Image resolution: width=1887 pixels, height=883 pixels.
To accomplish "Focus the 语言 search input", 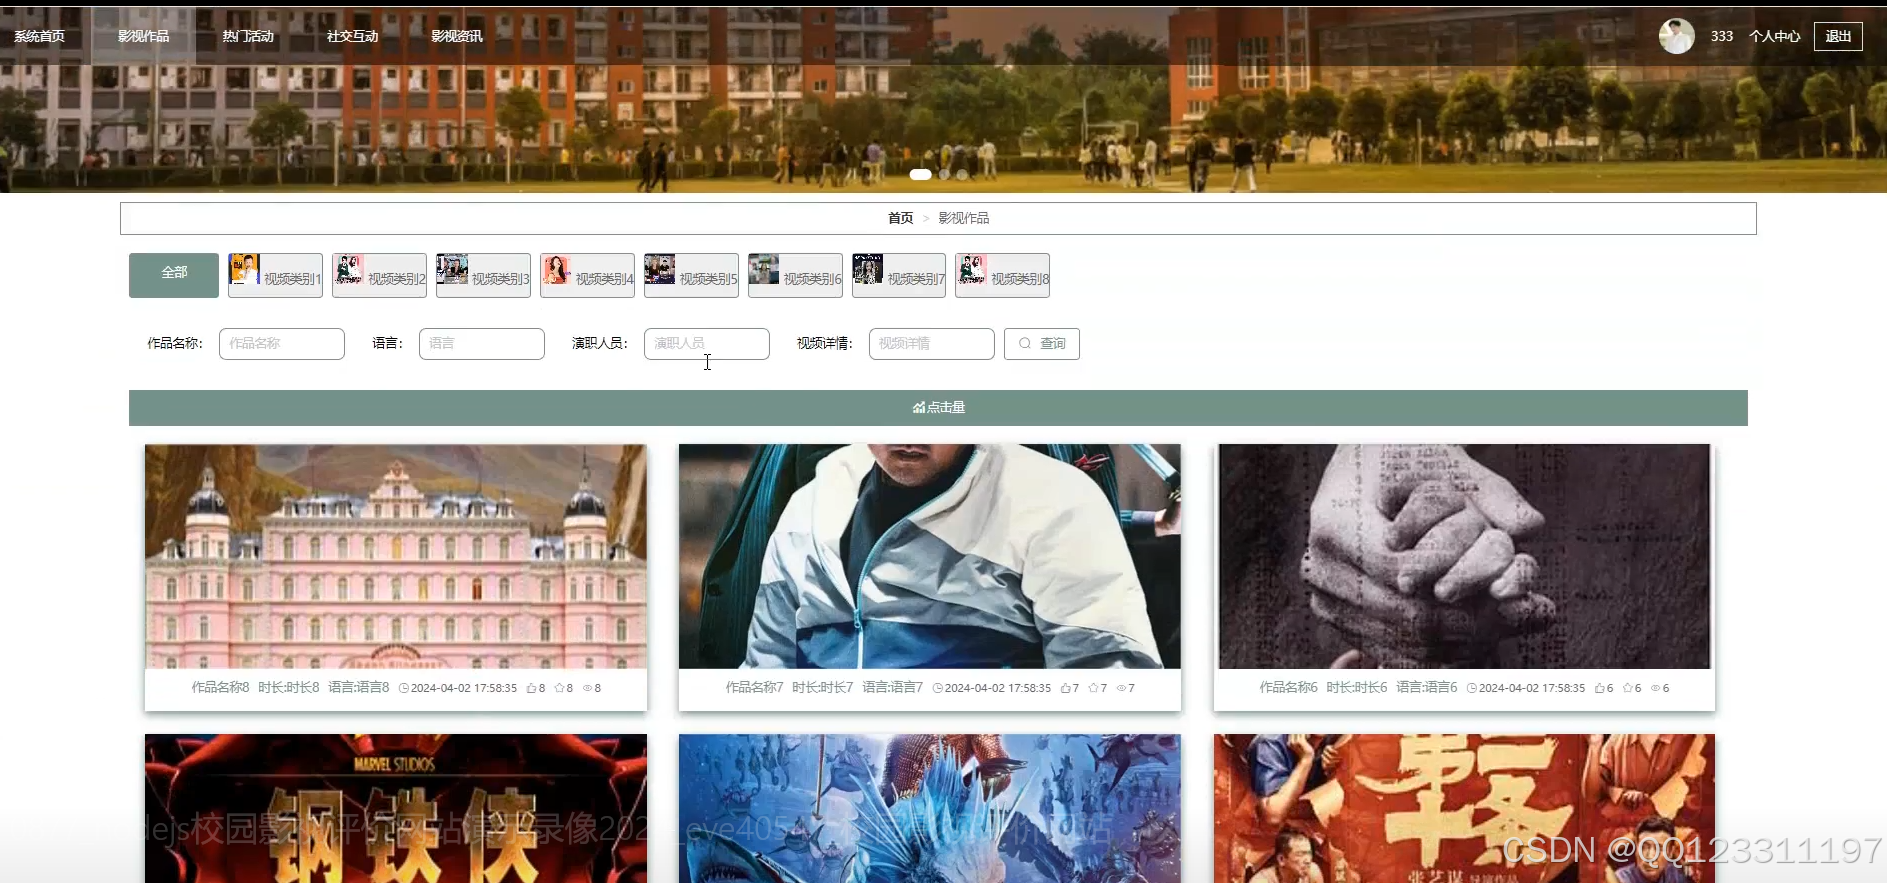I will pos(482,343).
